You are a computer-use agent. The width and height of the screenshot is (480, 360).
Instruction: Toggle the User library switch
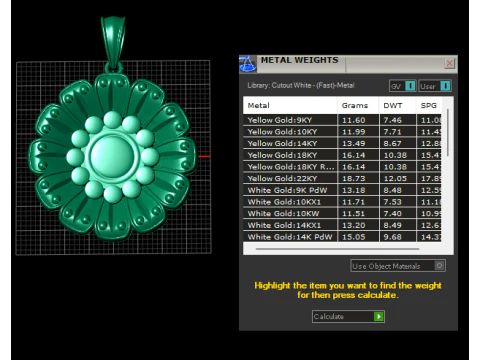click(x=435, y=86)
